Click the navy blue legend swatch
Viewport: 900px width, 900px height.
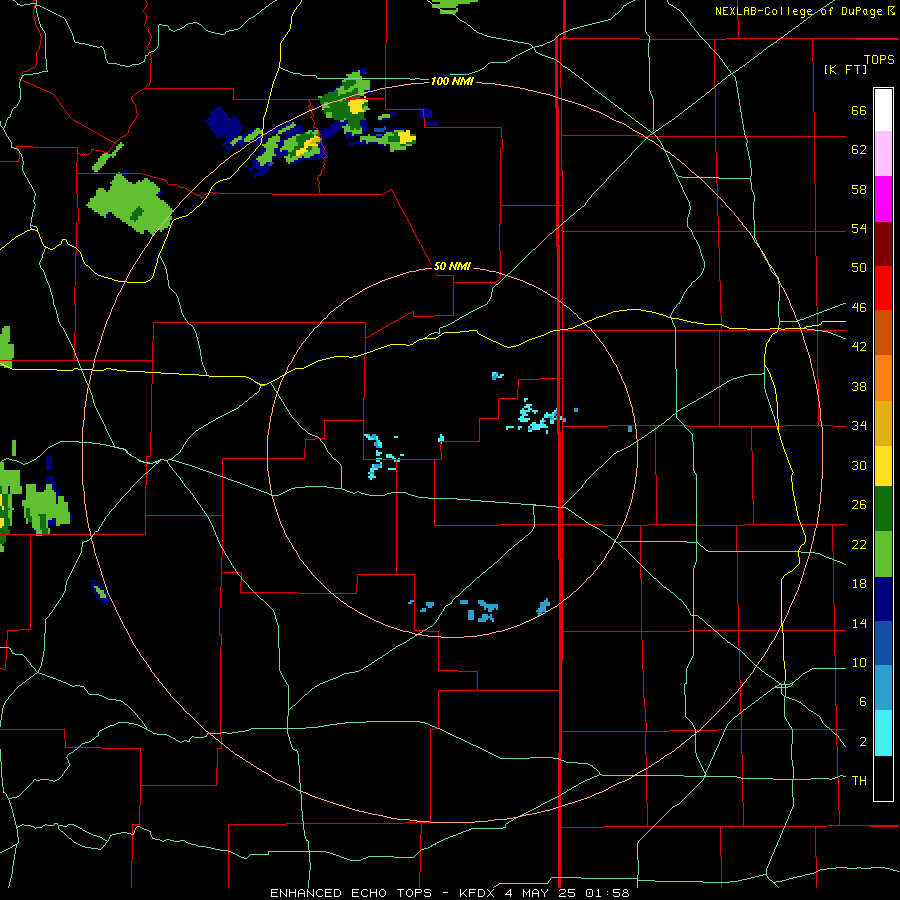point(883,599)
